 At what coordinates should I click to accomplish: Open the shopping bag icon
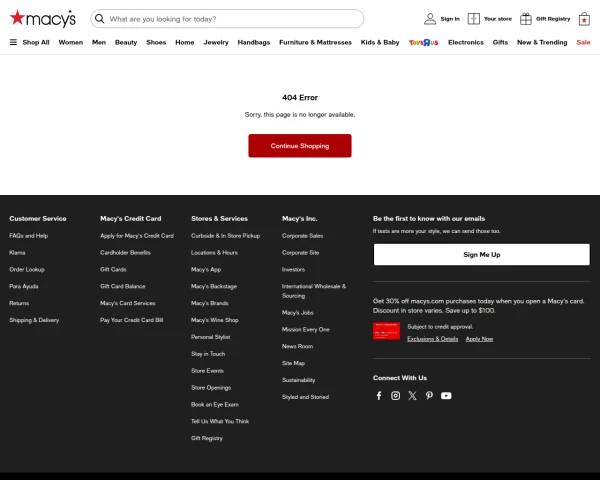tap(584, 19)
